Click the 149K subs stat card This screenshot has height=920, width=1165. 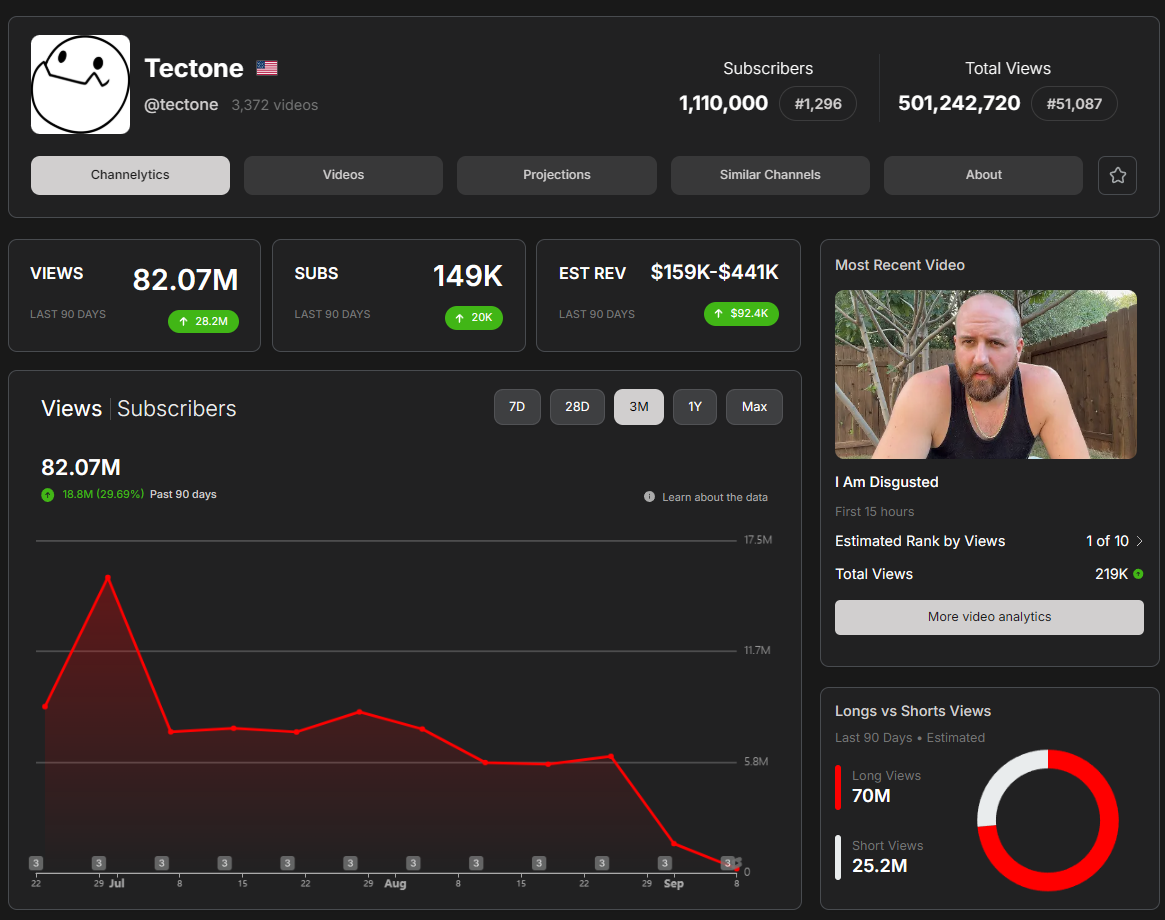click(x=399, y=295)
